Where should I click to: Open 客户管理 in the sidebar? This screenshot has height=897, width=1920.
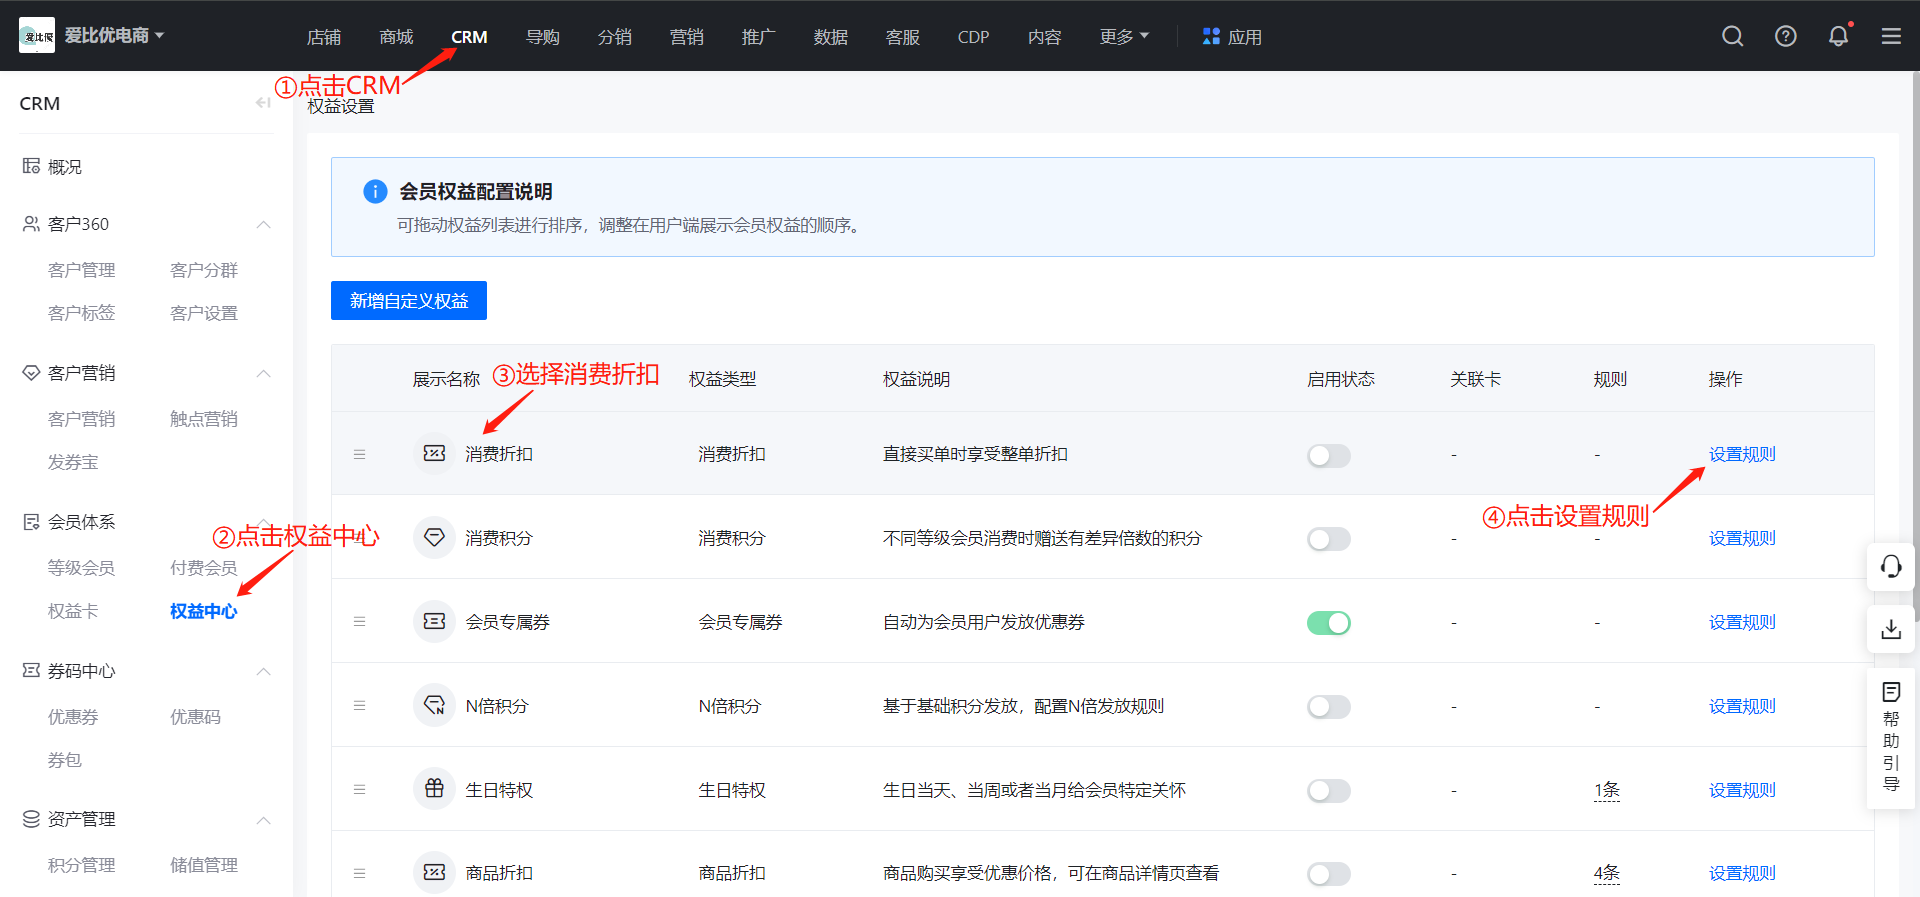(x=82, y=270)
